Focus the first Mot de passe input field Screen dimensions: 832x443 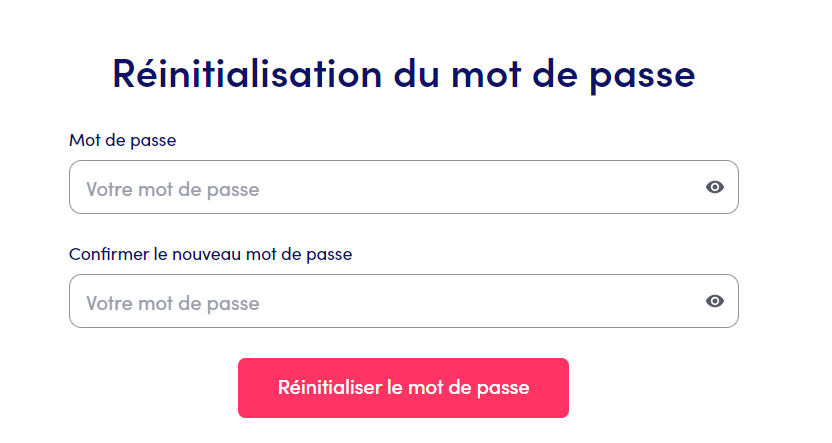point(380,188)
